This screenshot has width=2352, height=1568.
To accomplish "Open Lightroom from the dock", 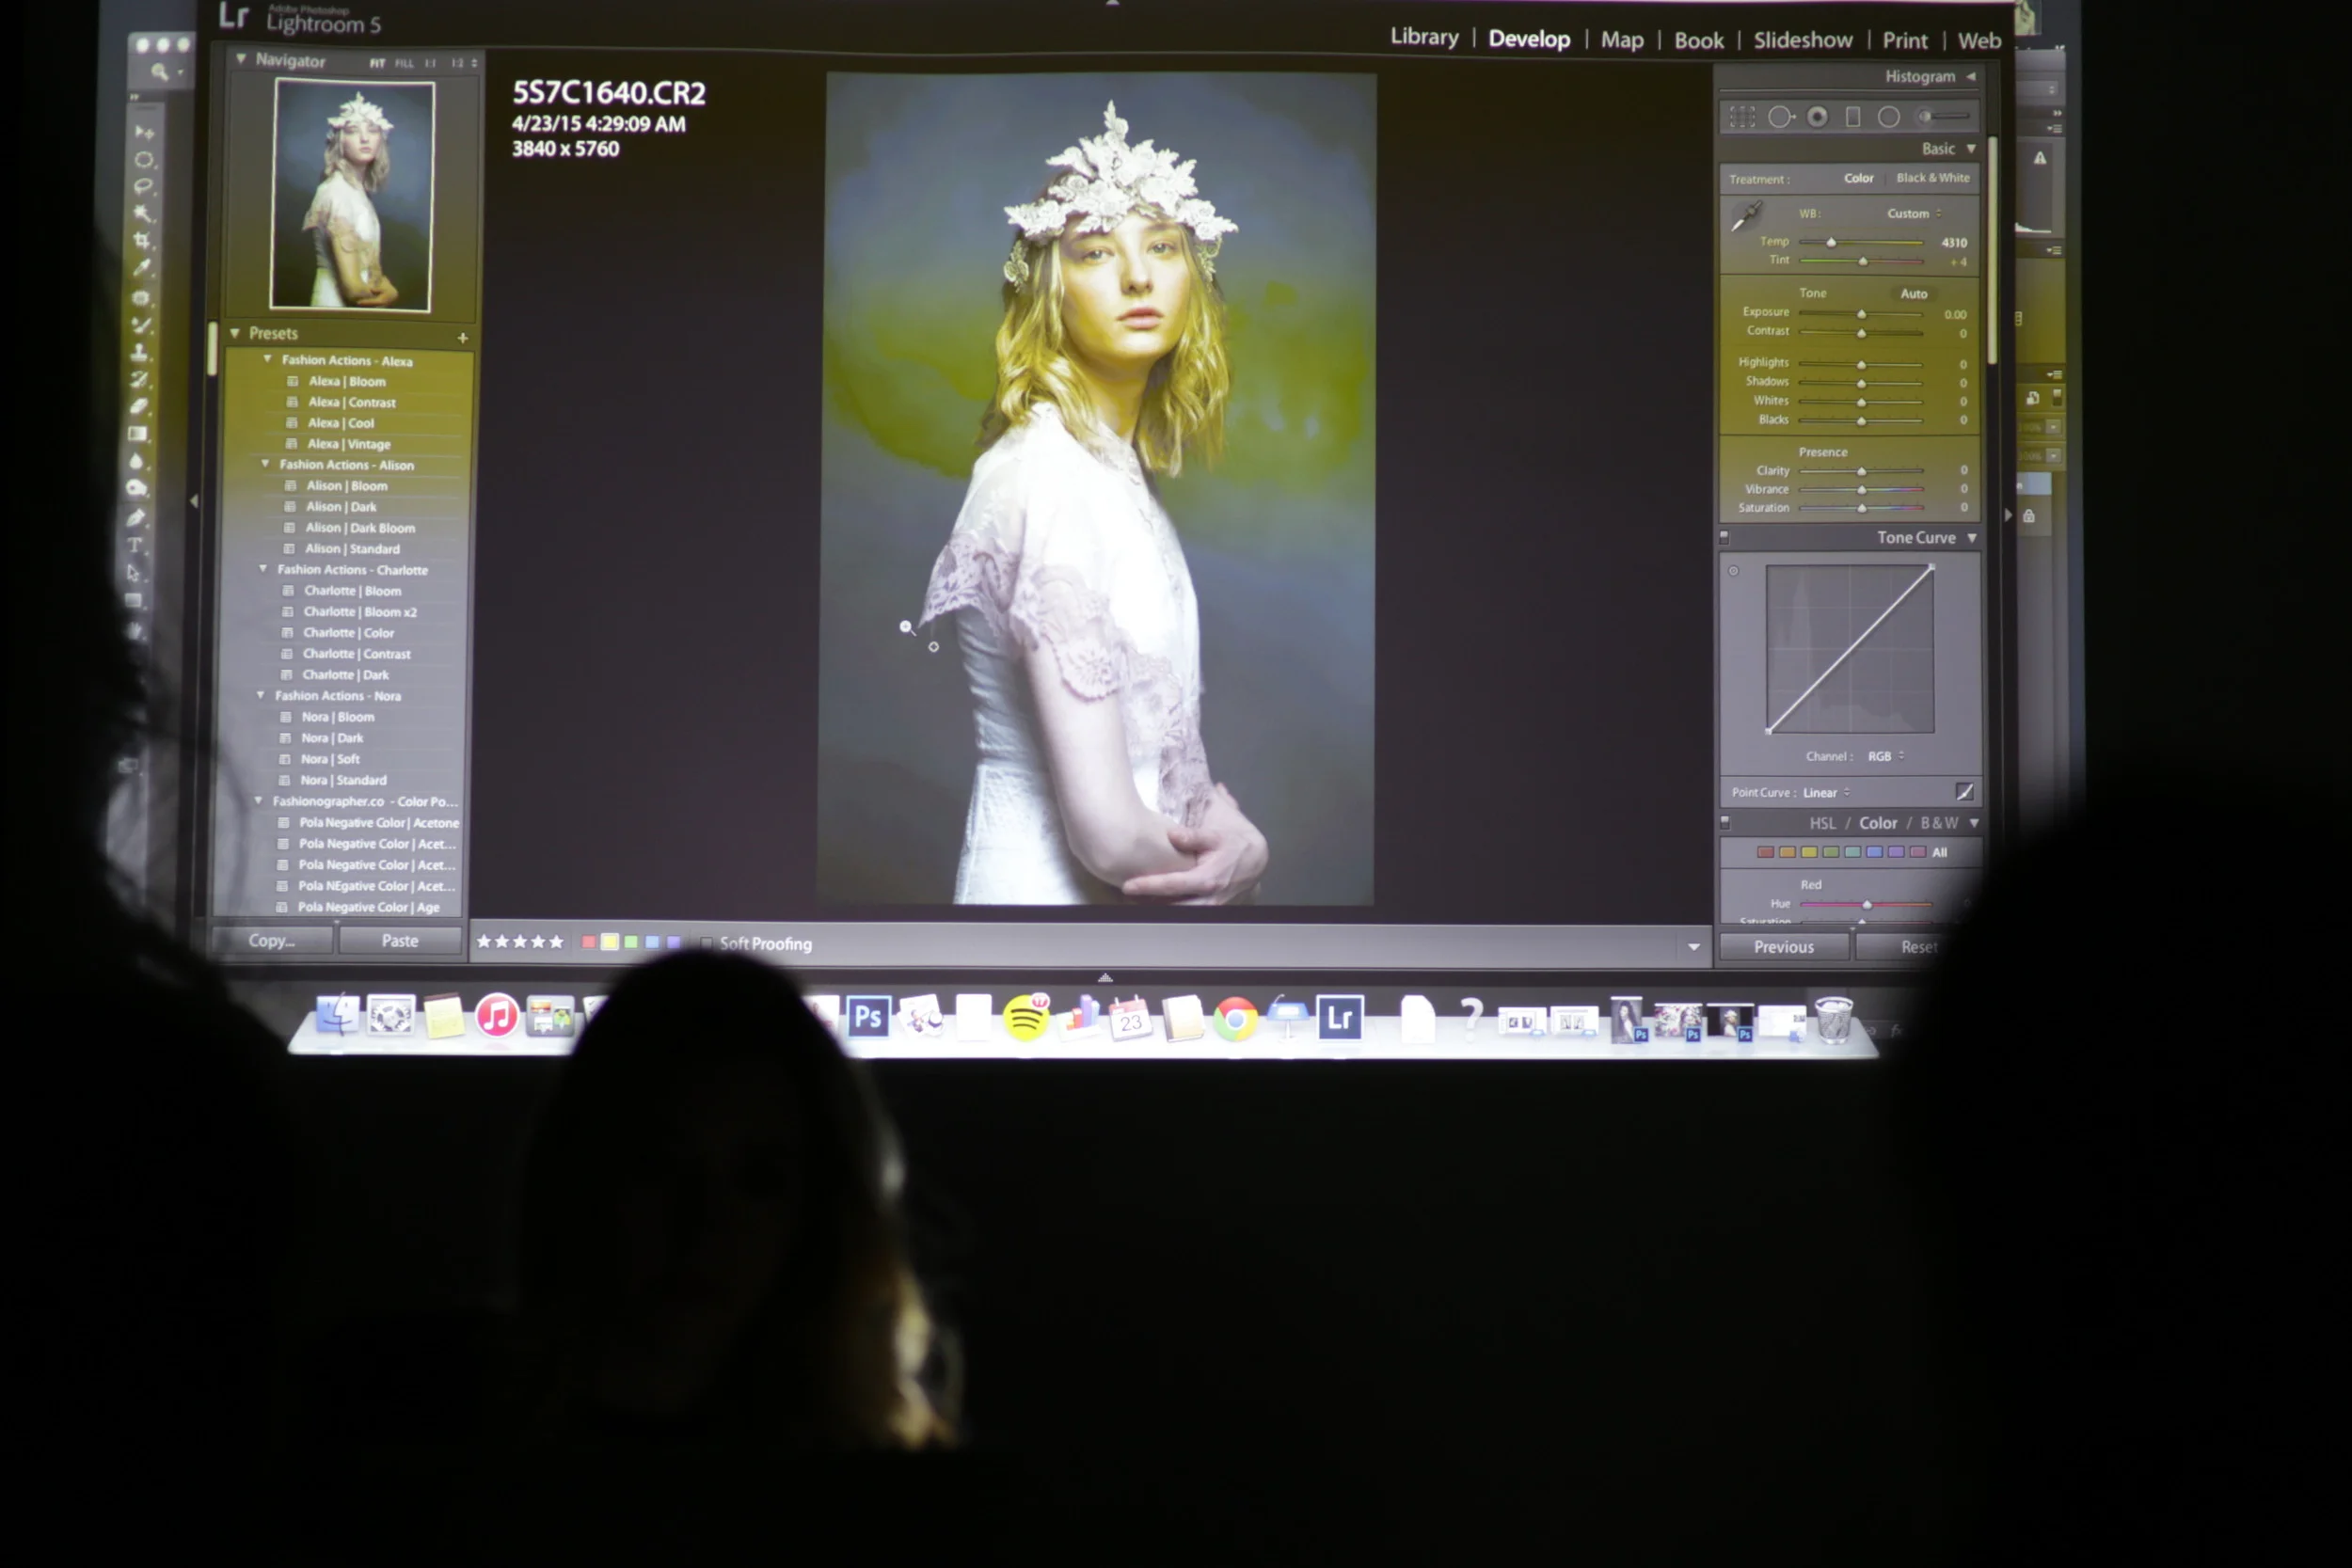I will click(1340, 1019).
